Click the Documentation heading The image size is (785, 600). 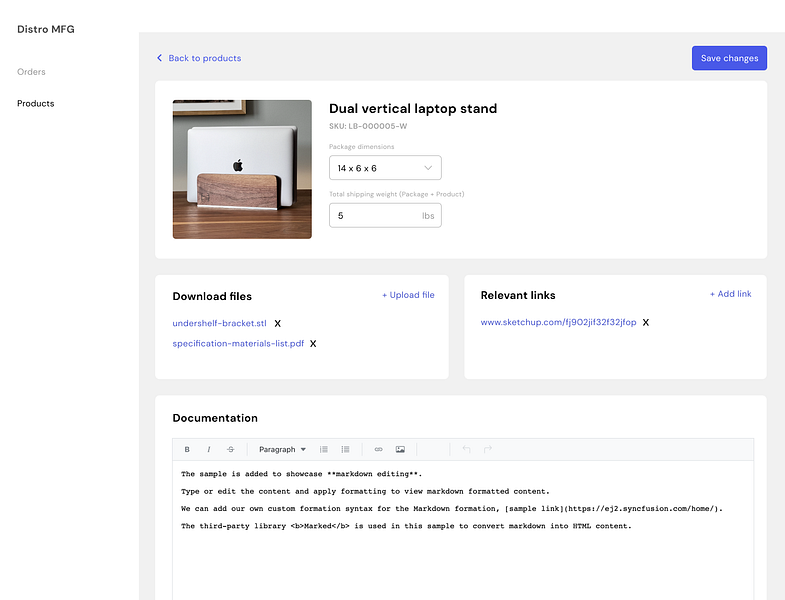[x=215, y=418]
